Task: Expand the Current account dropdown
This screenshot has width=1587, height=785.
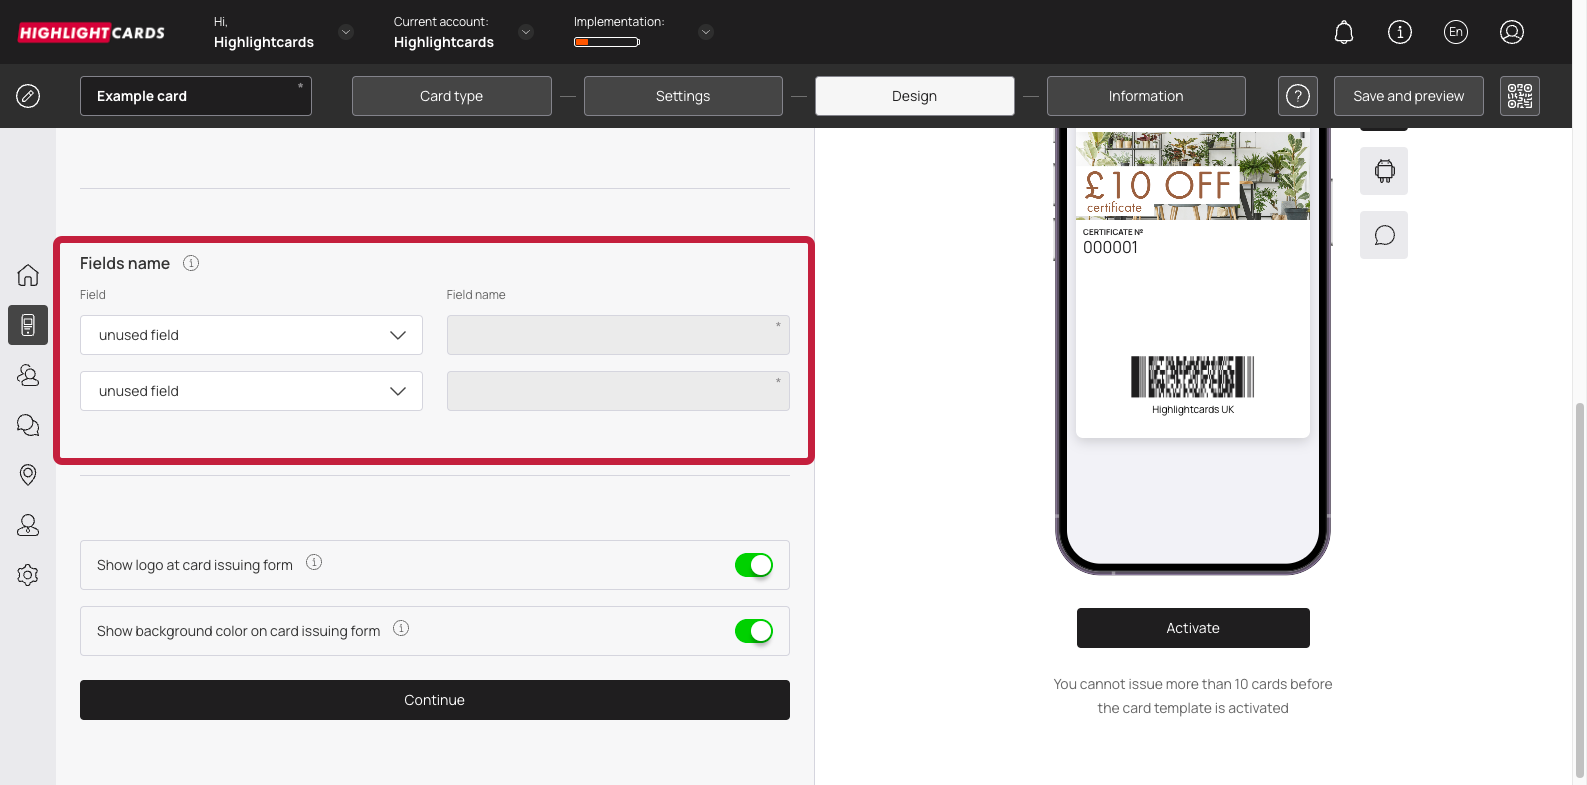Action: pos(526,32)
